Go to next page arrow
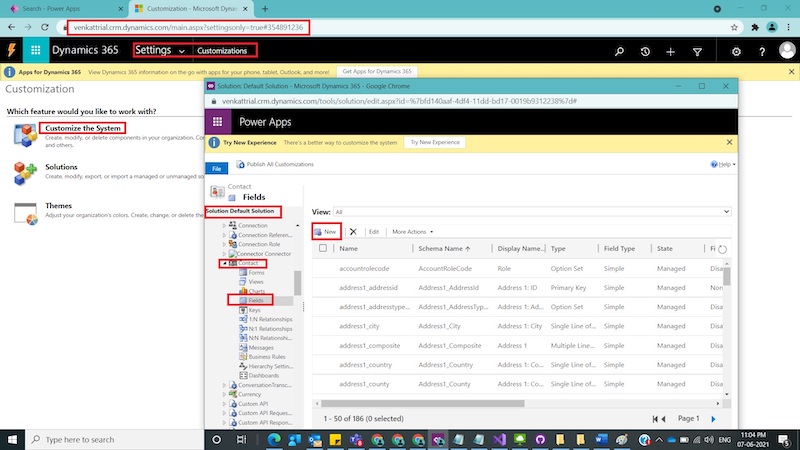Viewport: 800px width, 450px height. [x=713, y=419]
